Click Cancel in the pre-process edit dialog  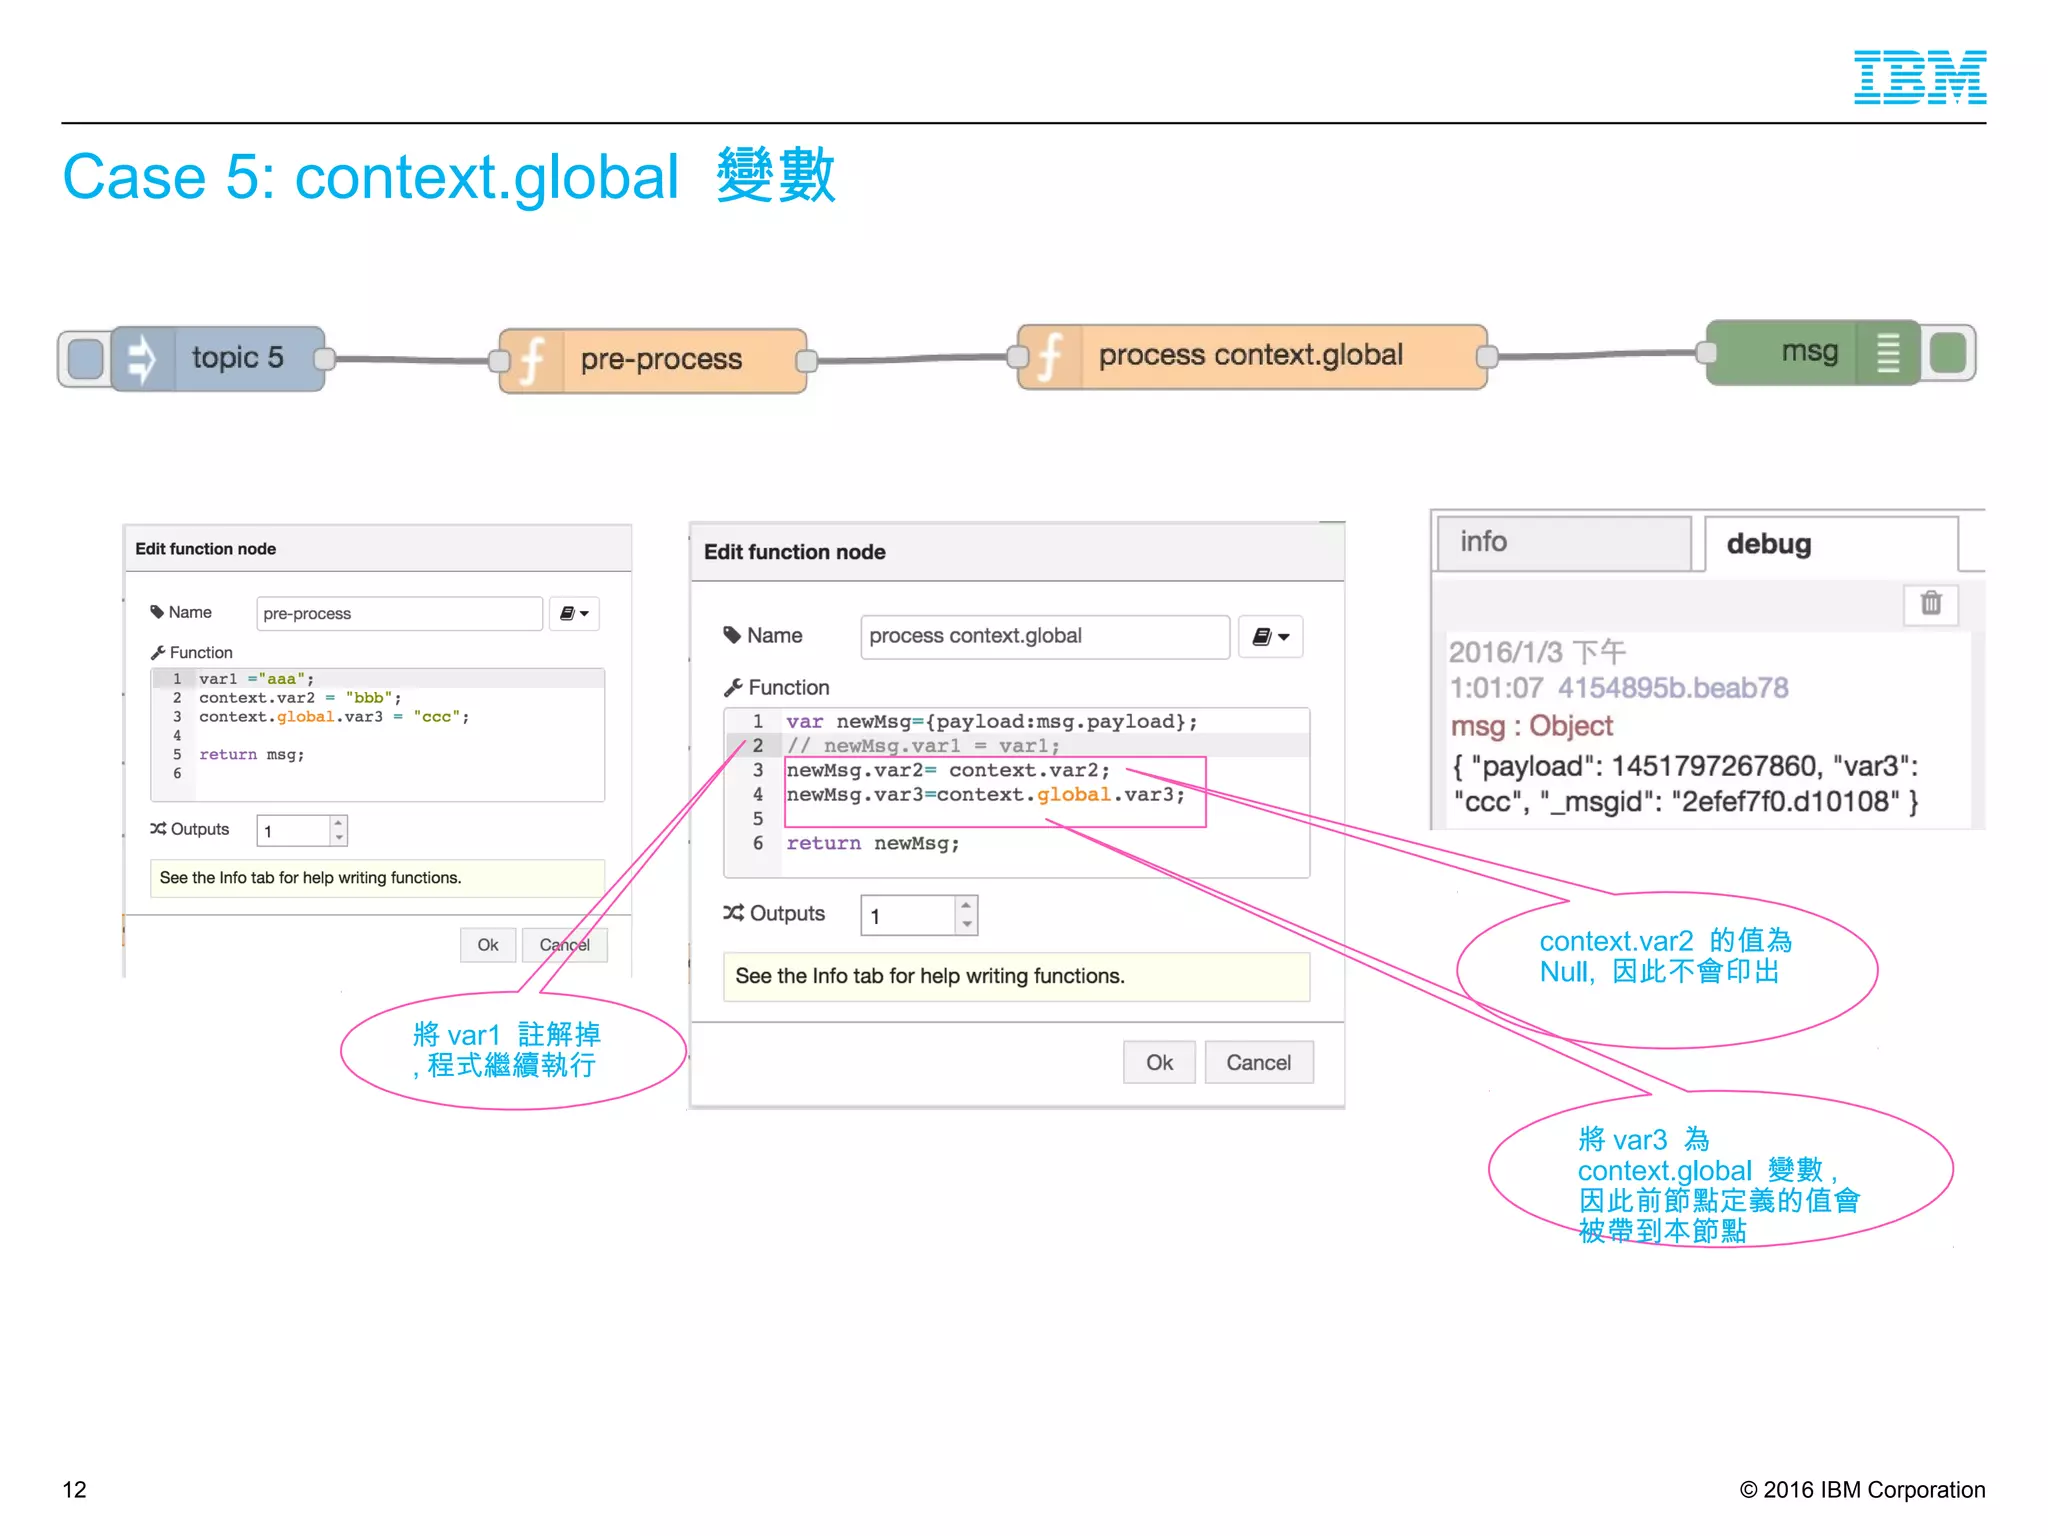point(564,945)
